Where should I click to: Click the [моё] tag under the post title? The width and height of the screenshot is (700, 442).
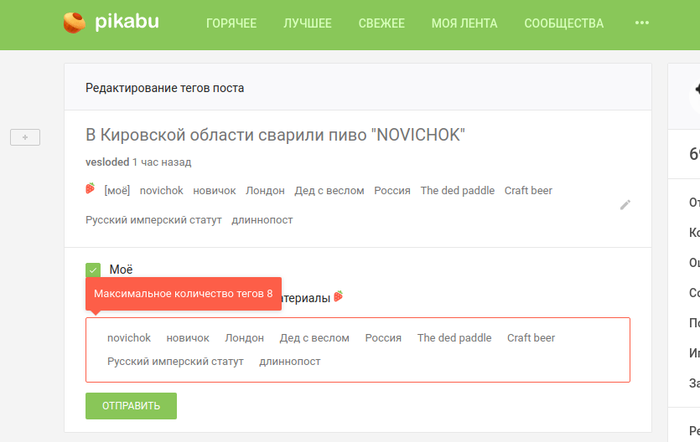[x=117, y=191]
